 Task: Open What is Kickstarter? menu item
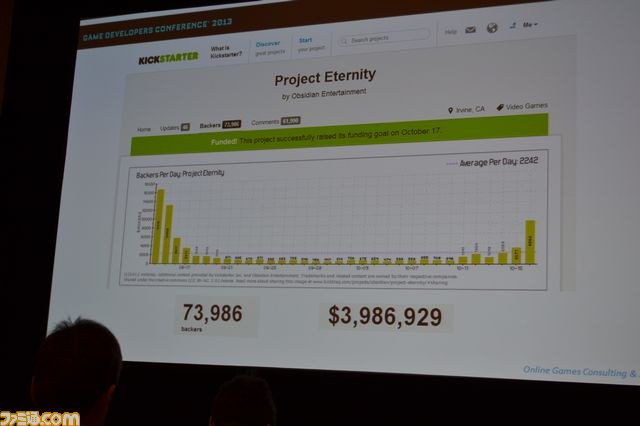coord(226,51)
